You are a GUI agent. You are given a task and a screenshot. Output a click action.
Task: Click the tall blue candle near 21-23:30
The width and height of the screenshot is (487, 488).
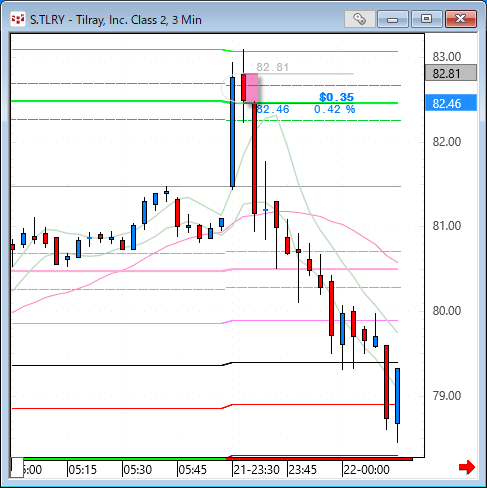pyautogui.click(x=232, y=132)
